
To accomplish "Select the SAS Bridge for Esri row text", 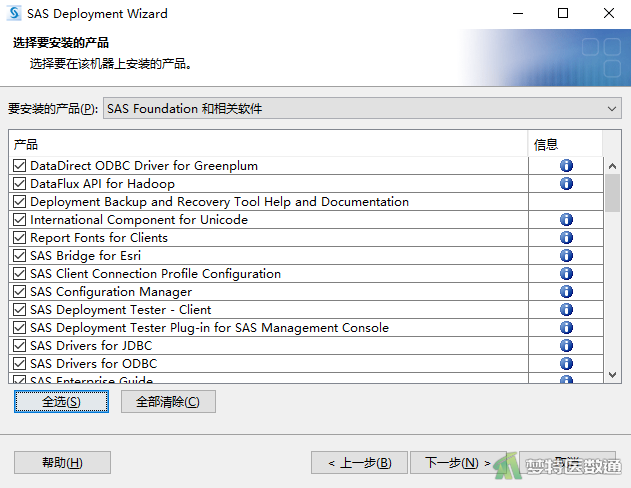I will tap(86, 255).
